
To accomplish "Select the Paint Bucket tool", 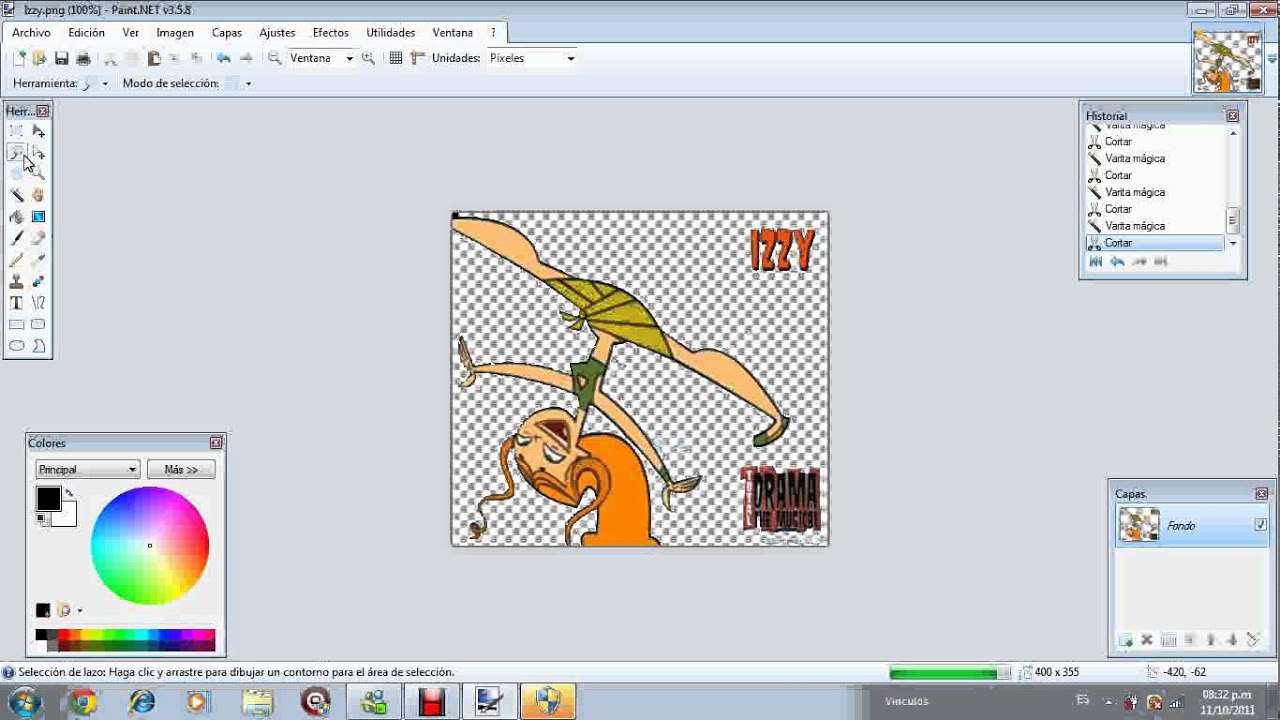I will tap(17, 217).
